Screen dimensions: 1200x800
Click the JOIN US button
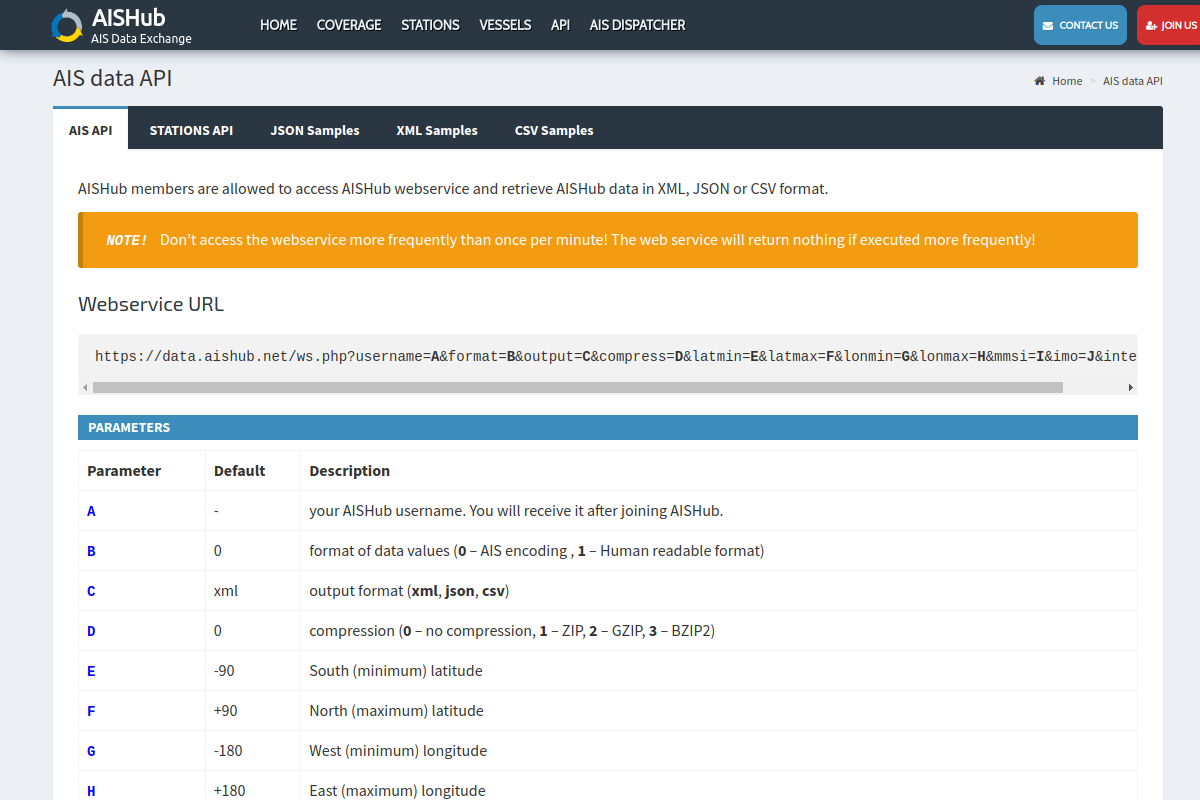pos(1169,25)
